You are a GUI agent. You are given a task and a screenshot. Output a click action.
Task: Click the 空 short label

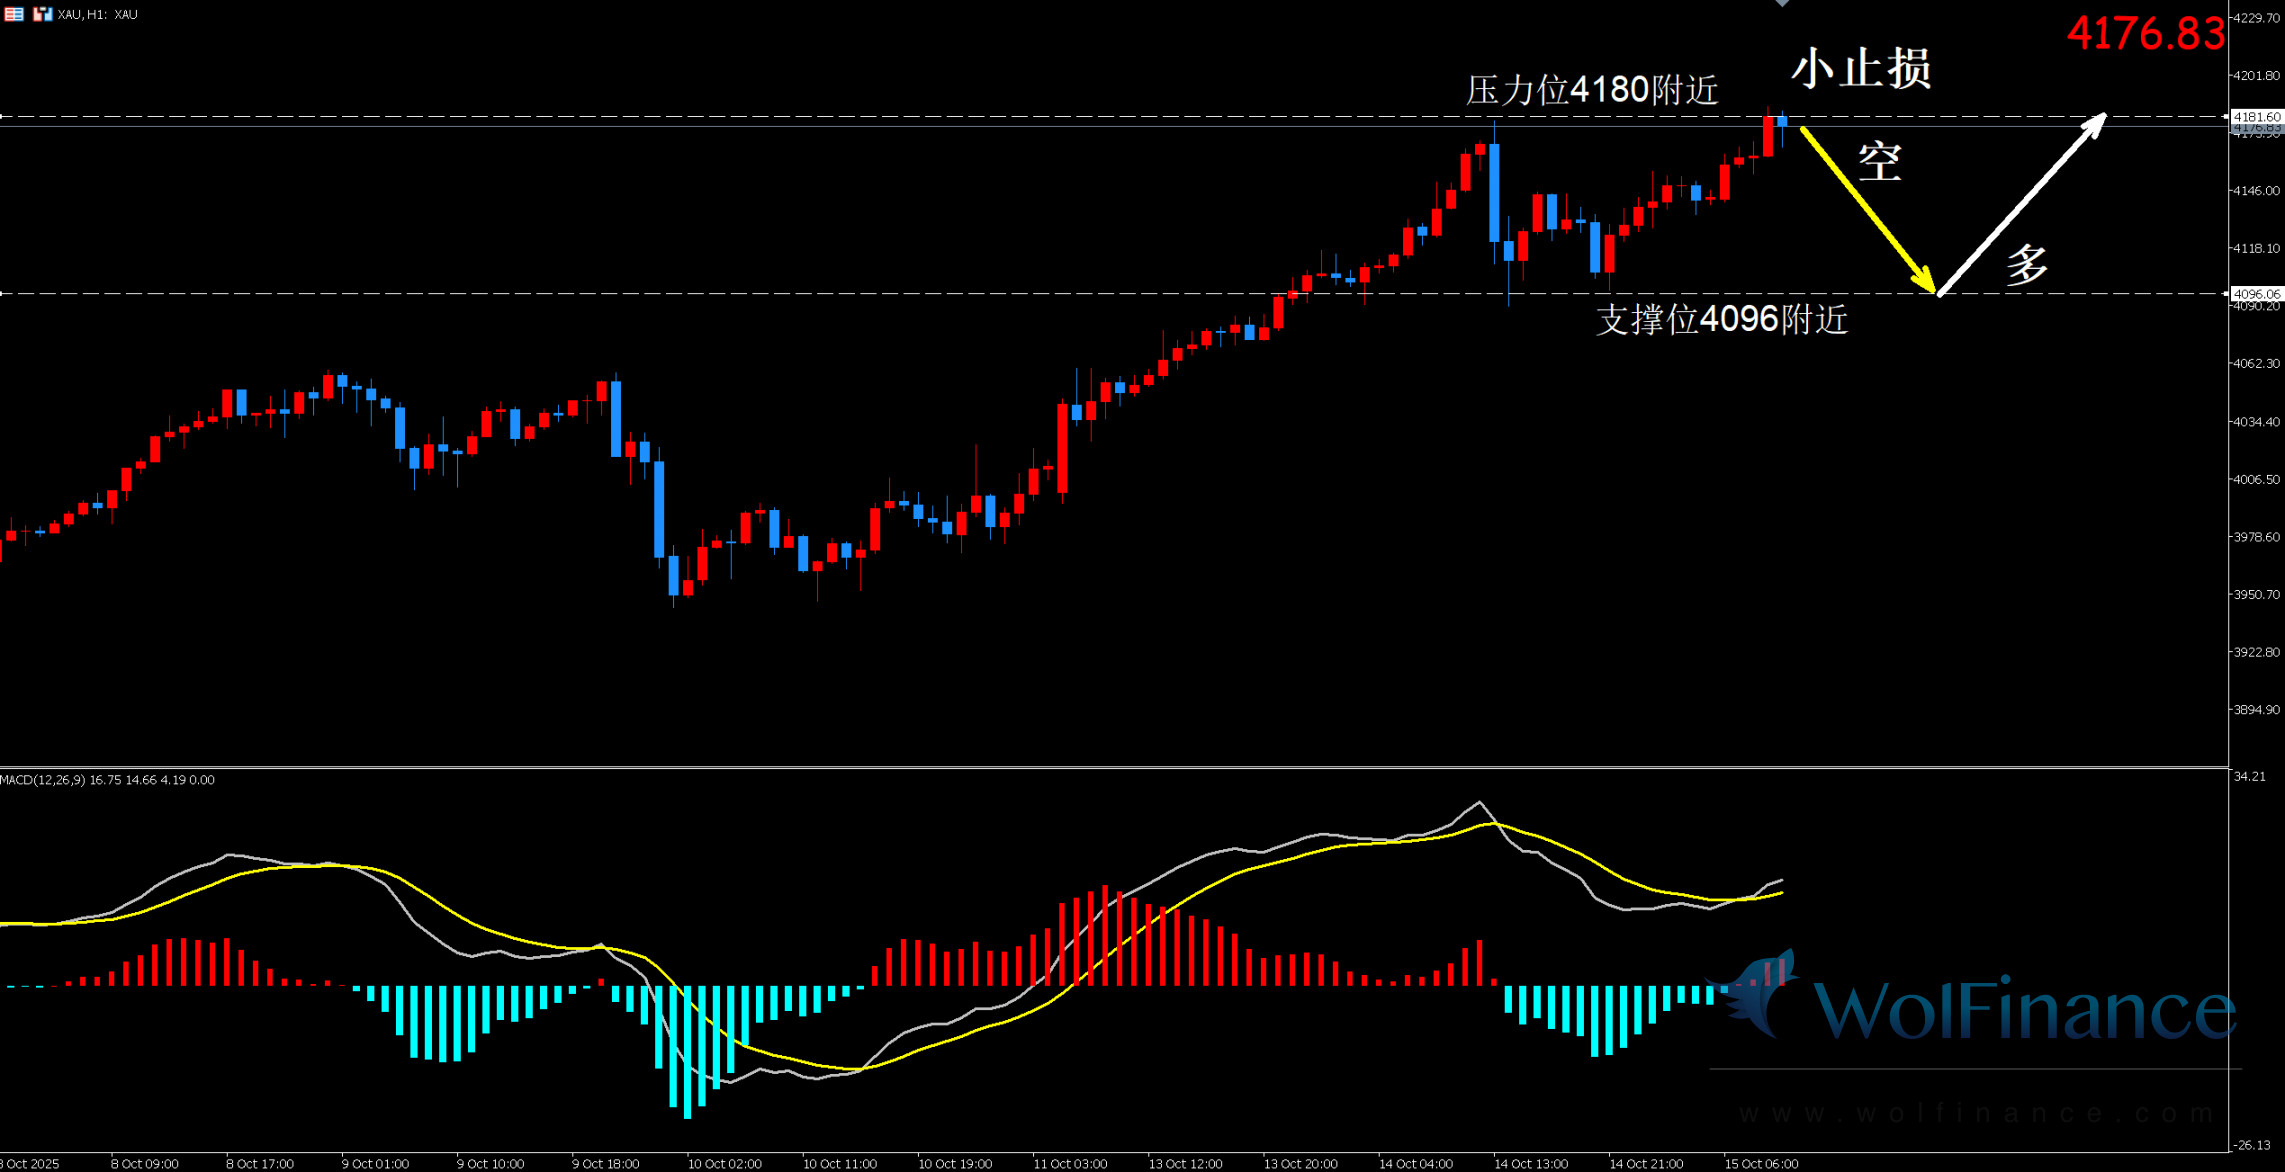[x=1879, y=162]
